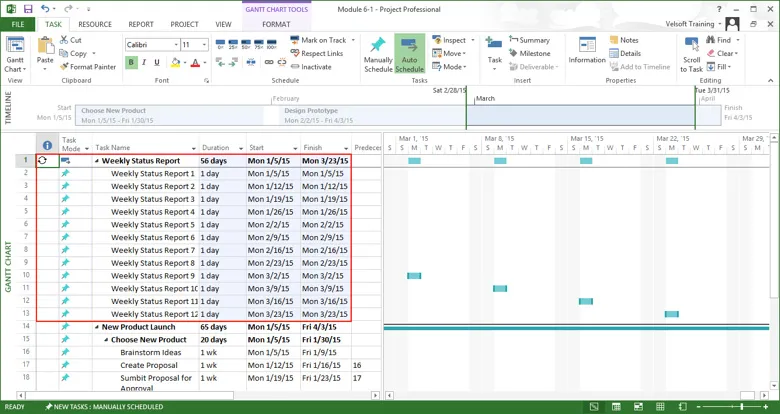Open task Details pane

(x=625, y=53)
